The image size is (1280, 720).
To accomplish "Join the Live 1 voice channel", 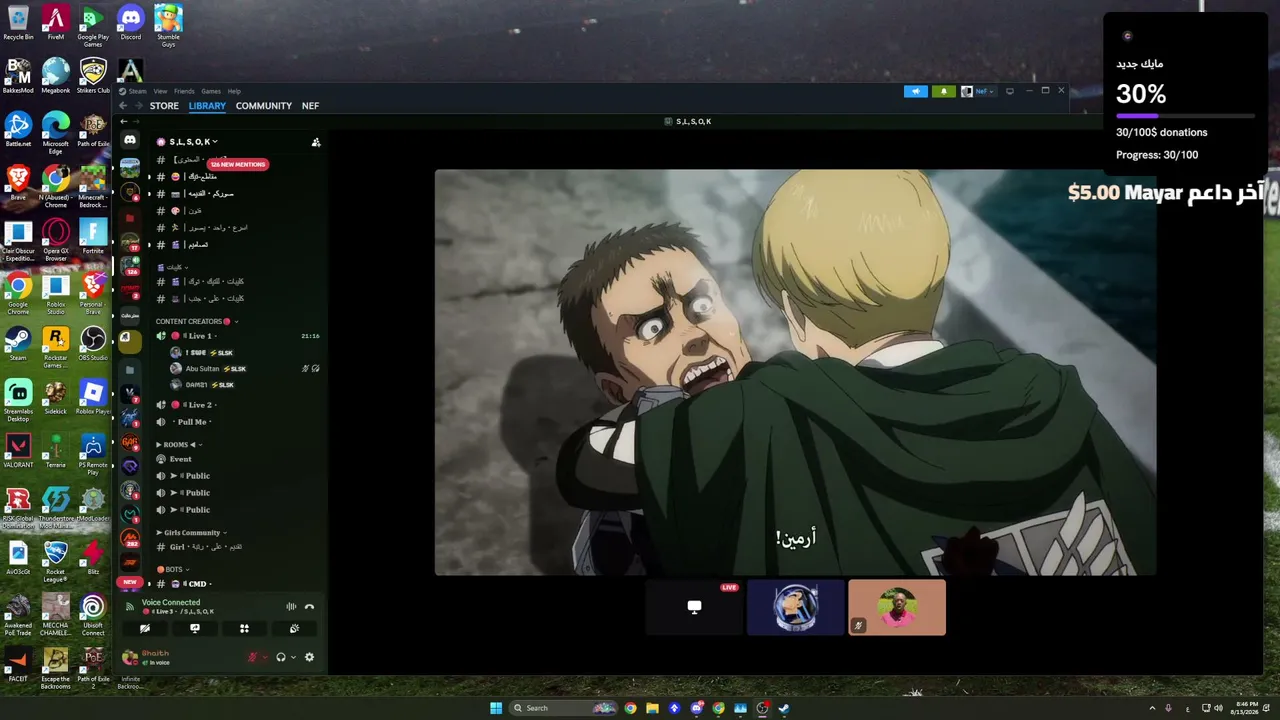I will coord(236,336).
